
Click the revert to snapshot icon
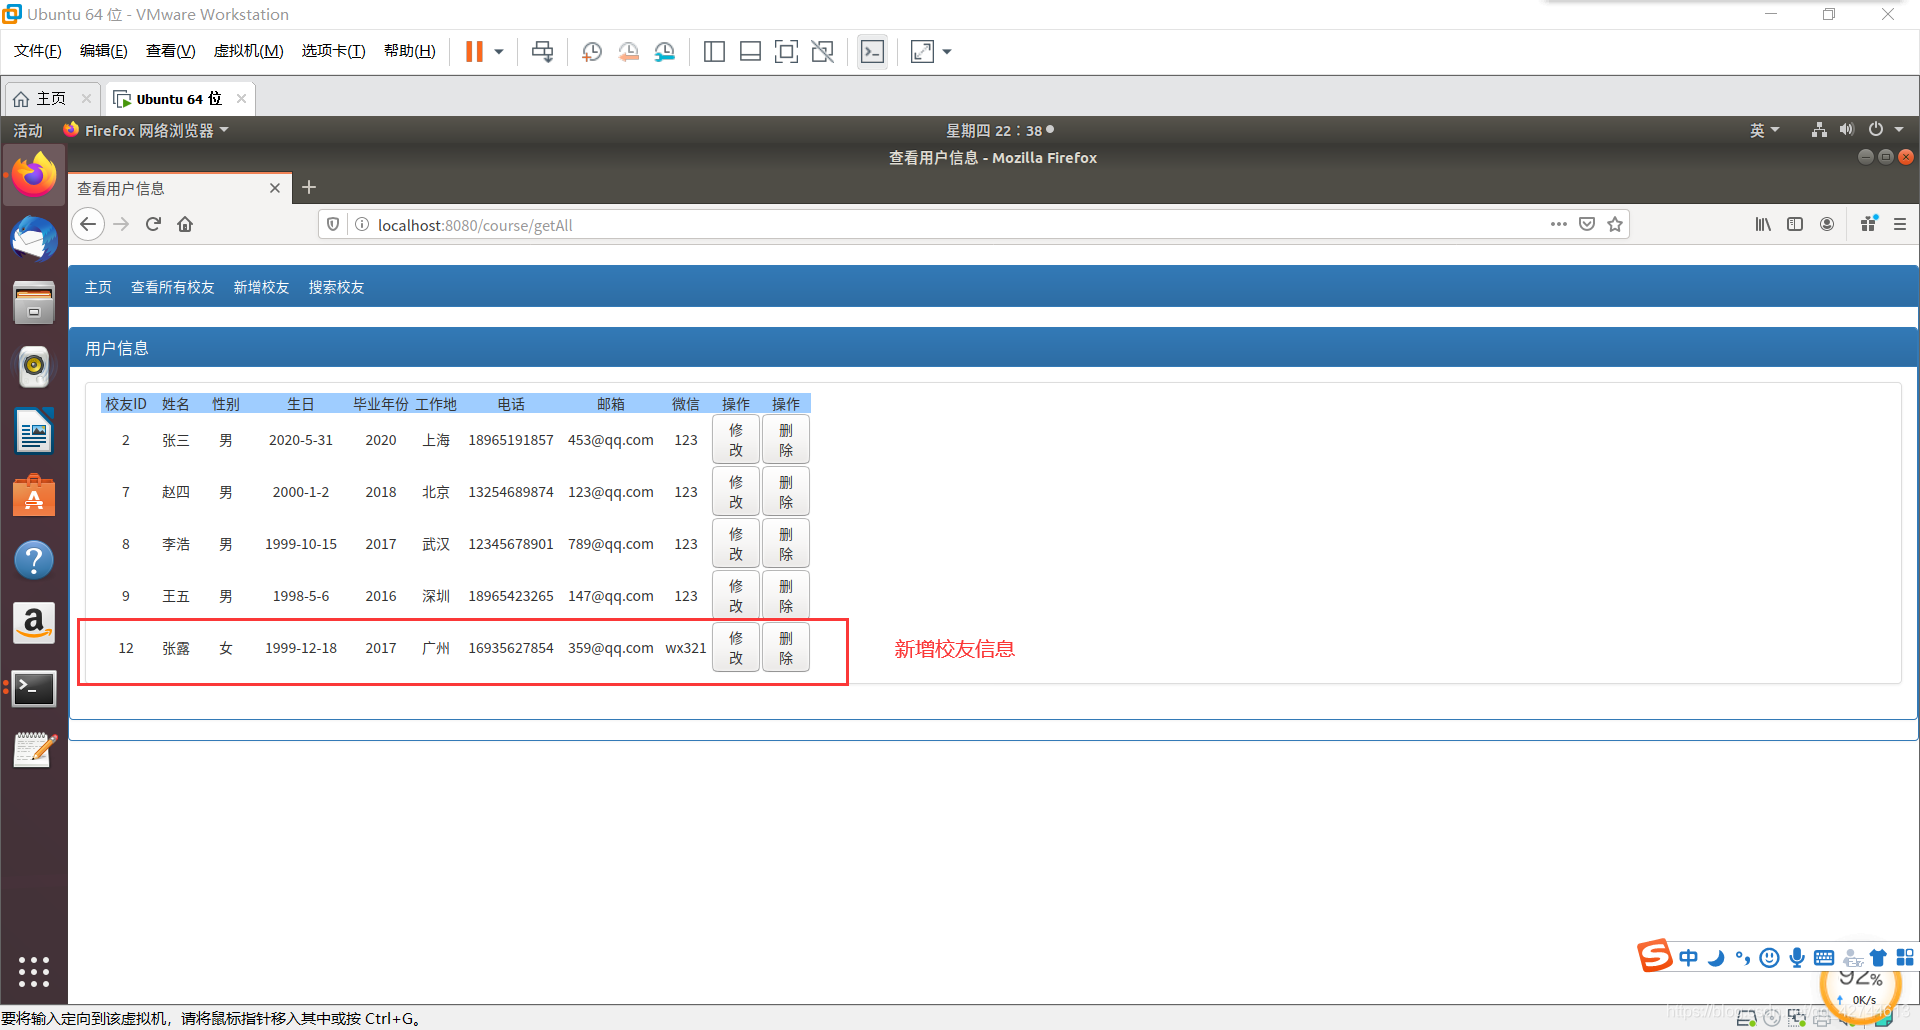(x=628, y=52)
